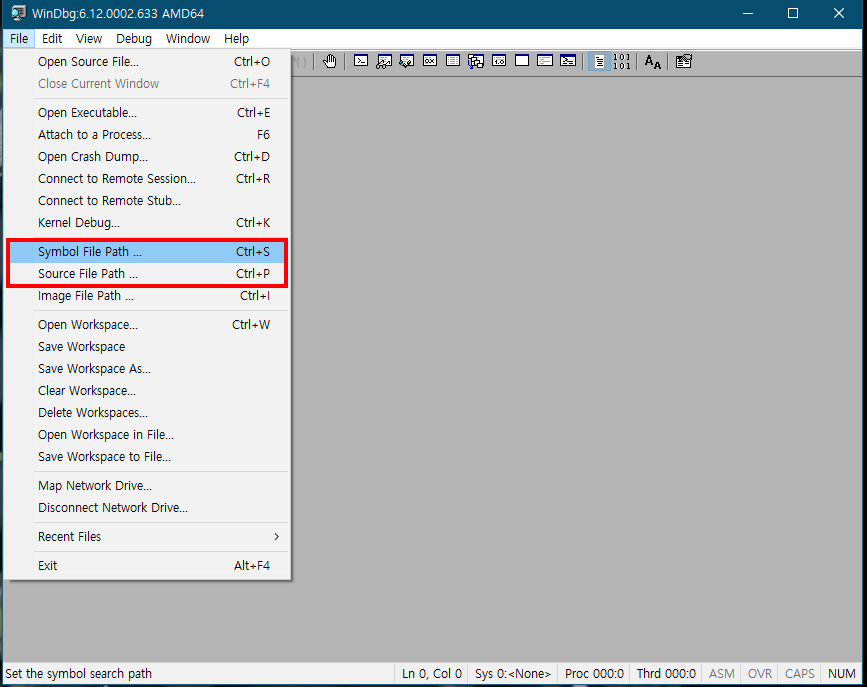The width and height of the screenshot is (867, 687).
Task: Choose Disconnect Network Drive...
Action: click(147, 508)
